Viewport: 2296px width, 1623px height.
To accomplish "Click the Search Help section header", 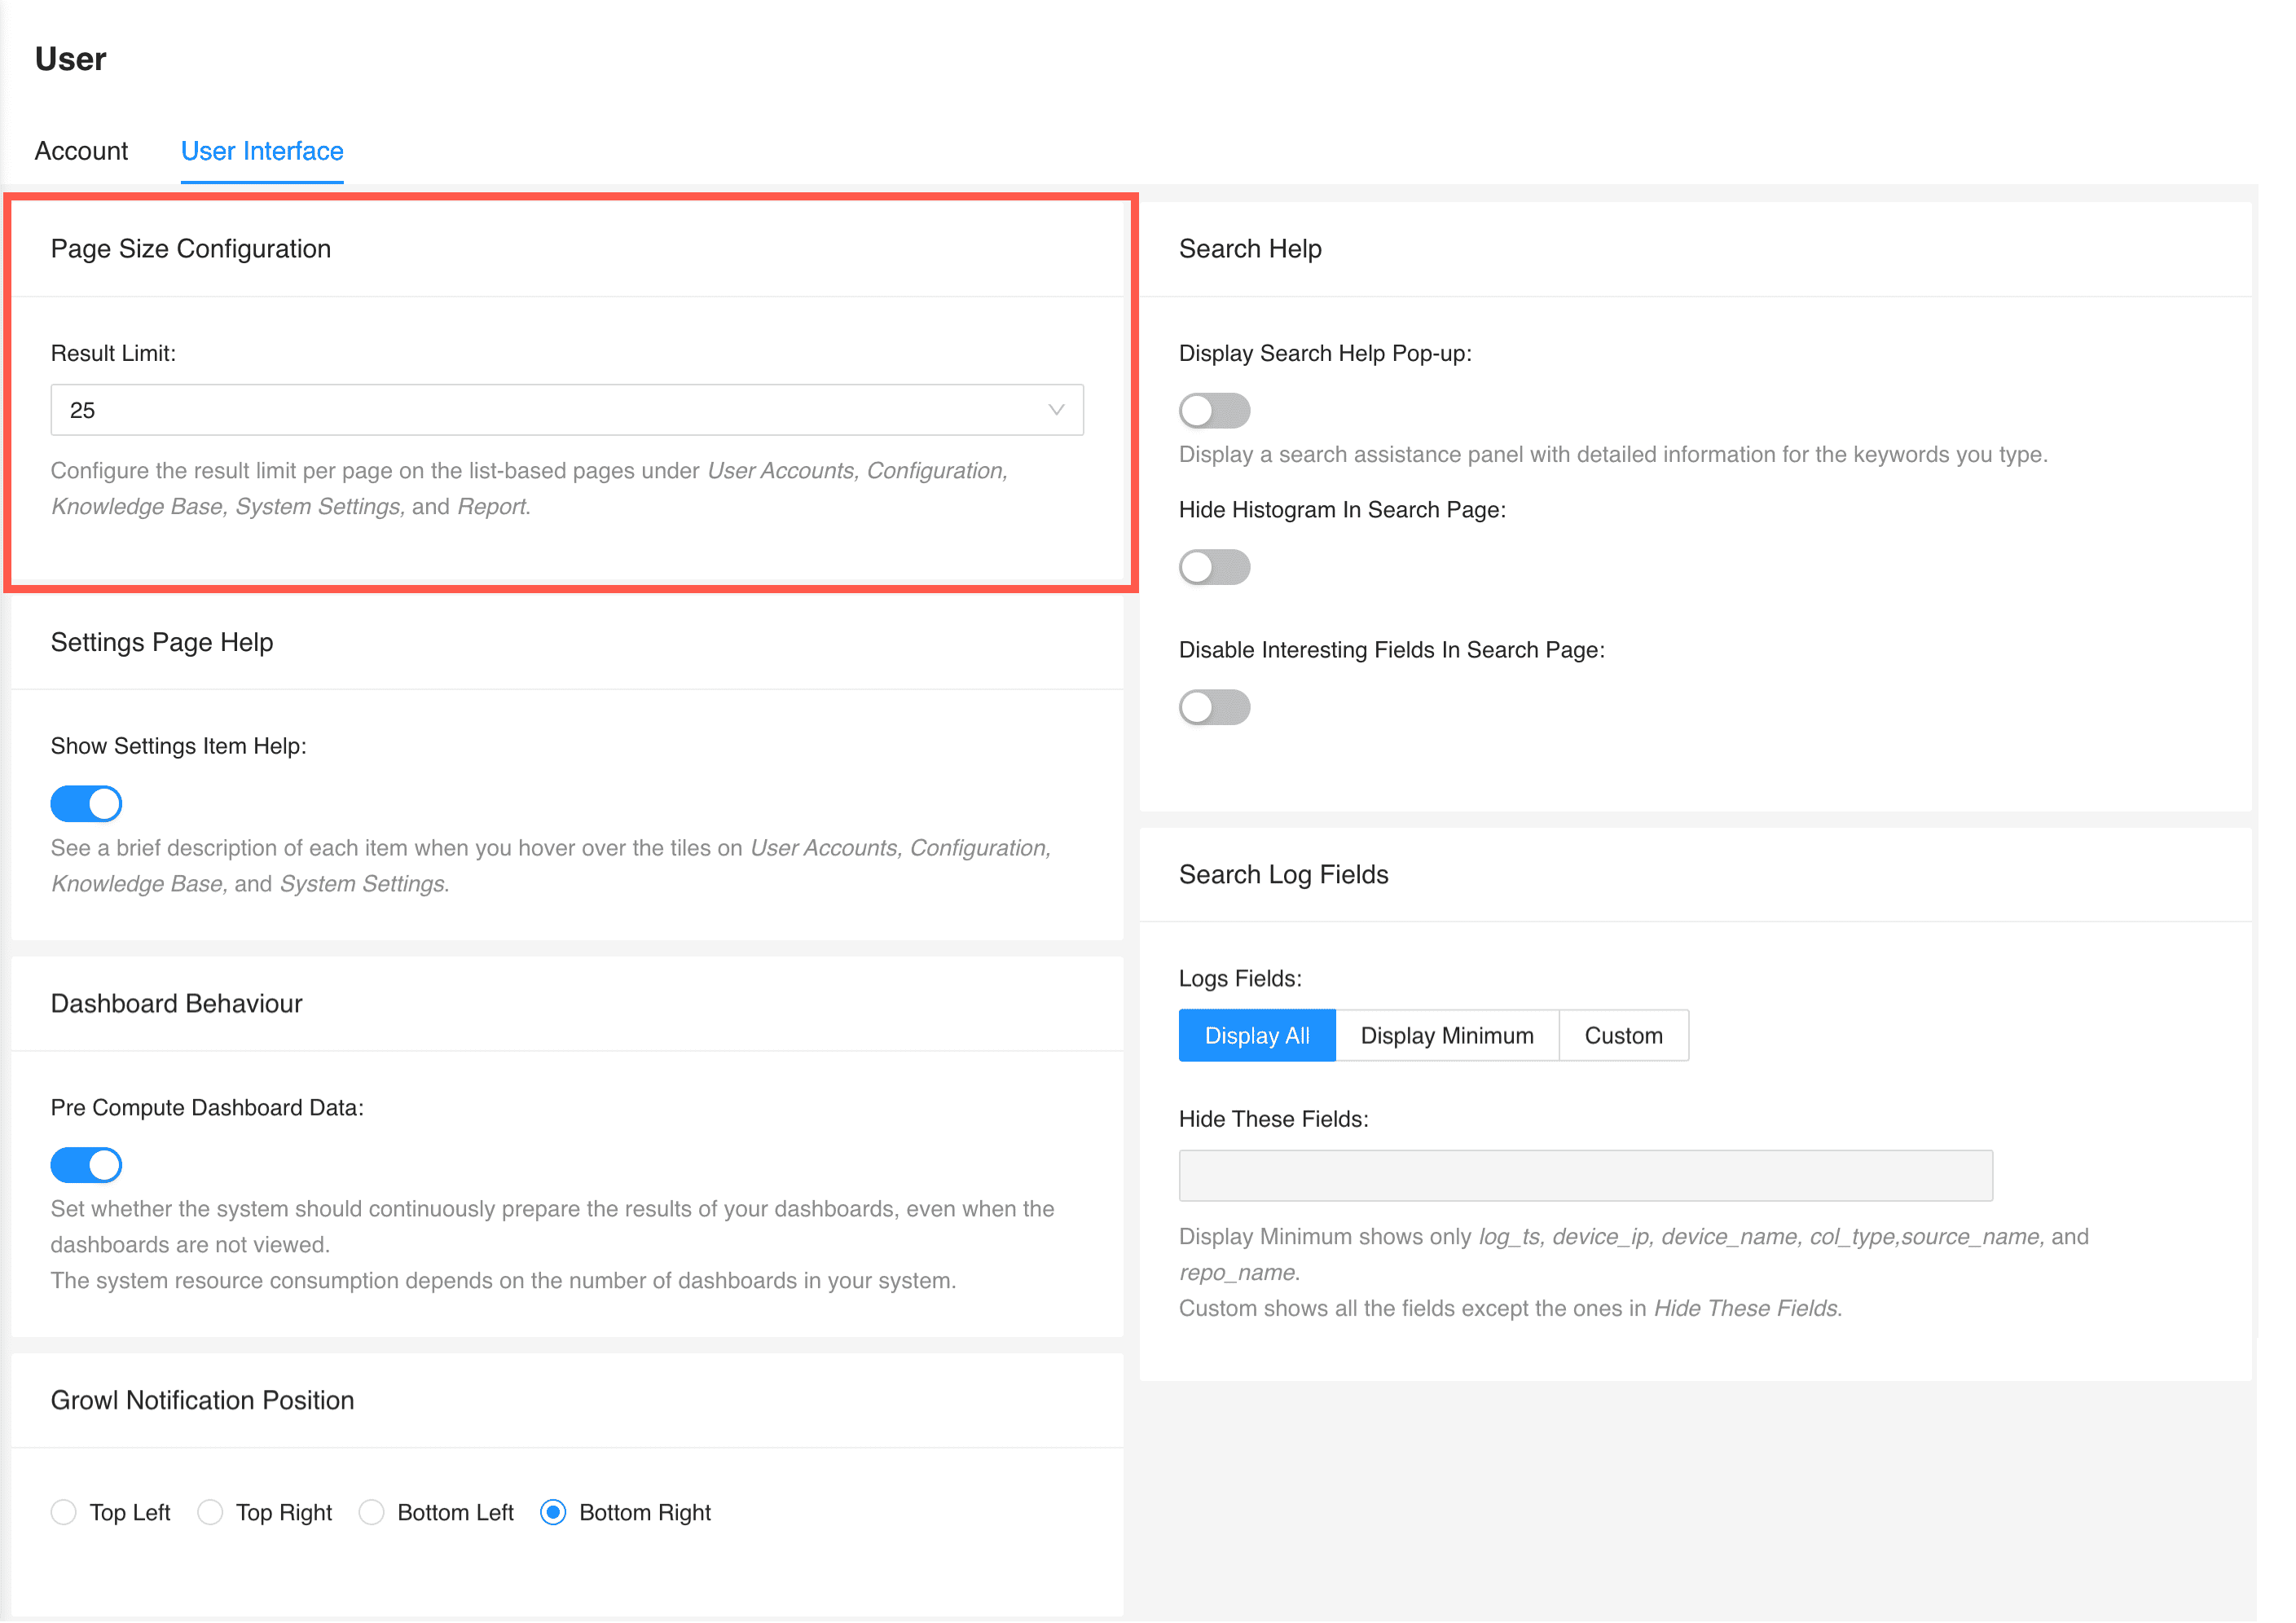I will coord(1250,249).
